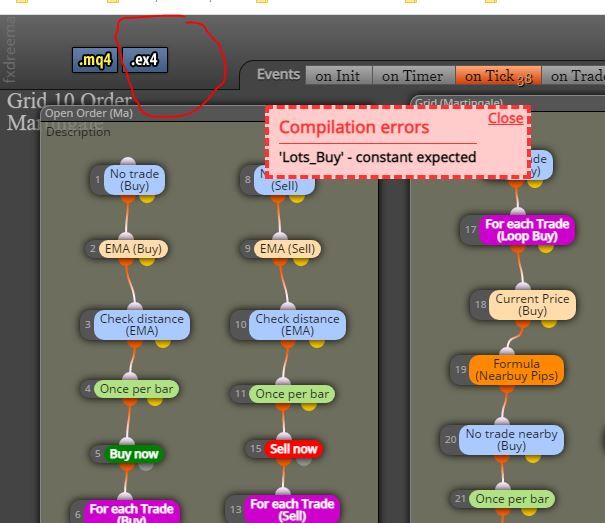
Task: Select block 19 Formula (Nearbuy Pips)
Action: tap(516, 370)
